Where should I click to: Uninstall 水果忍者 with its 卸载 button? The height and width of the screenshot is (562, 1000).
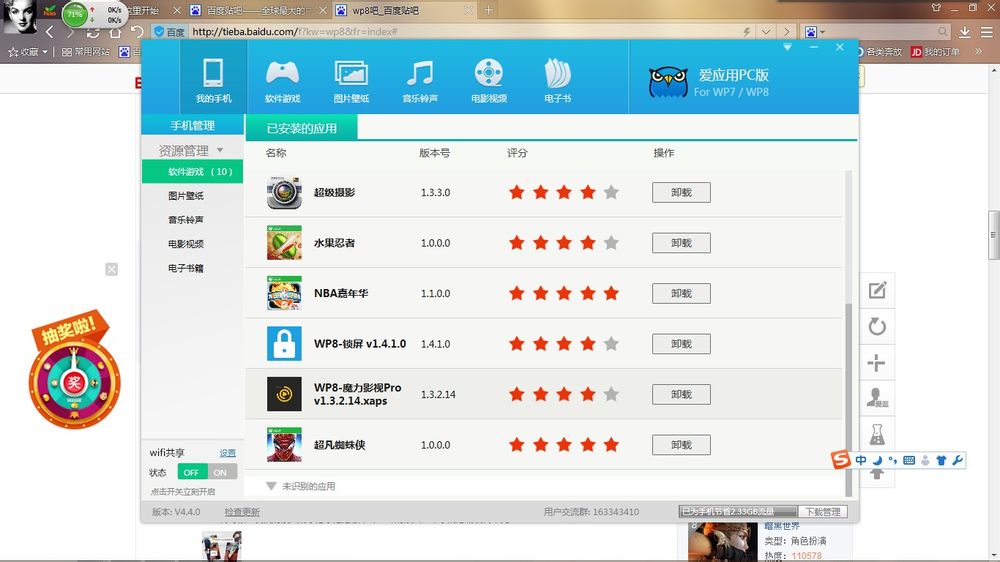click(x=681, y=243)
